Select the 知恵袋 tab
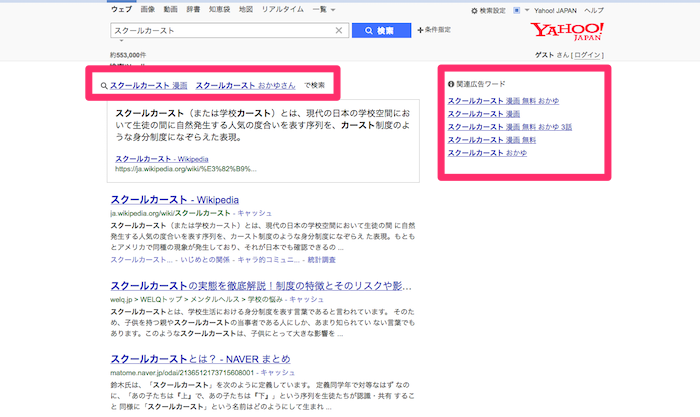700x417 pixels. coord(220,9)
